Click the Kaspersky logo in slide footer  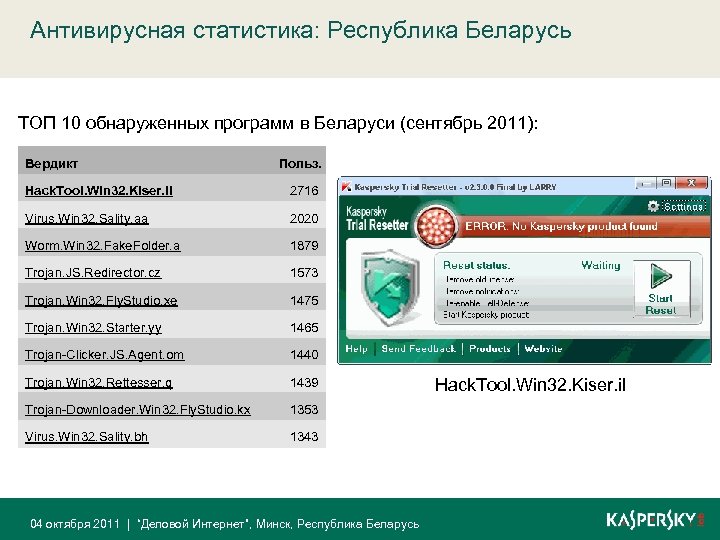click(655, 520)
